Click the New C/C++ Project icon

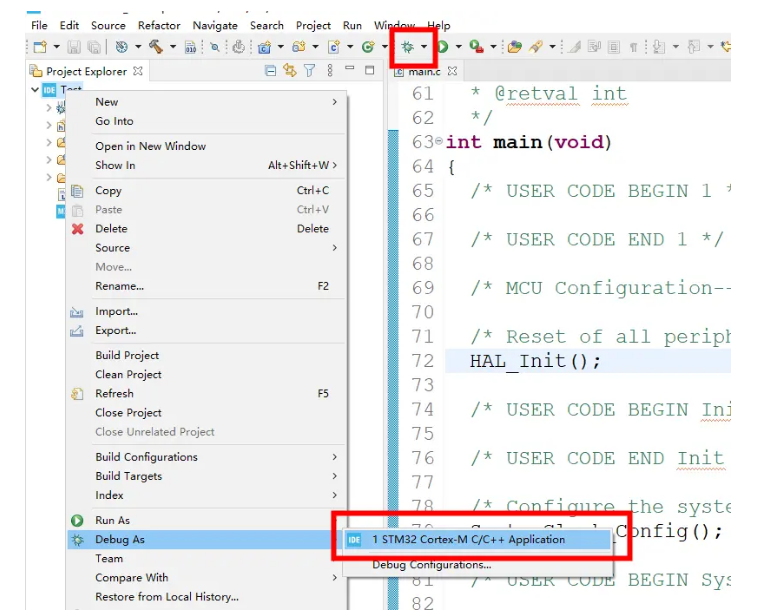265,47
